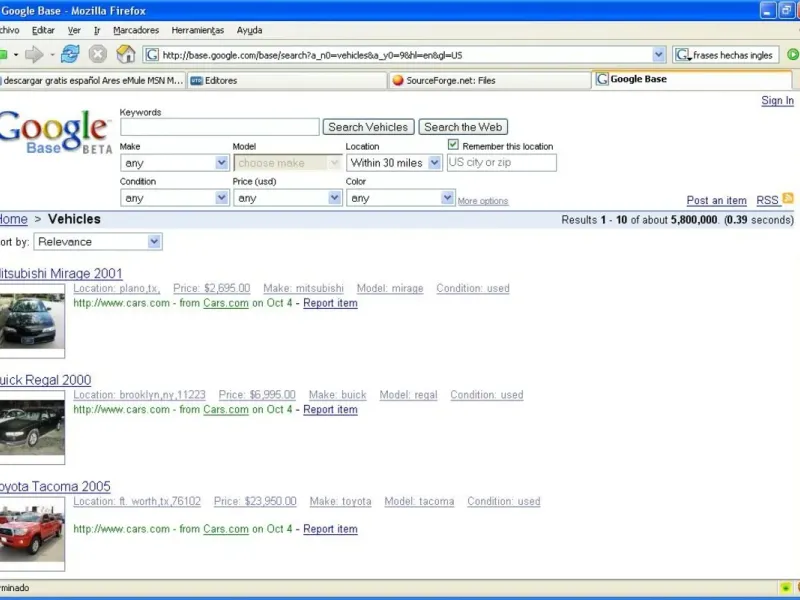Click in the Keywords input field
Viewport: 800px width, 600px height.
tap(220, 127)
